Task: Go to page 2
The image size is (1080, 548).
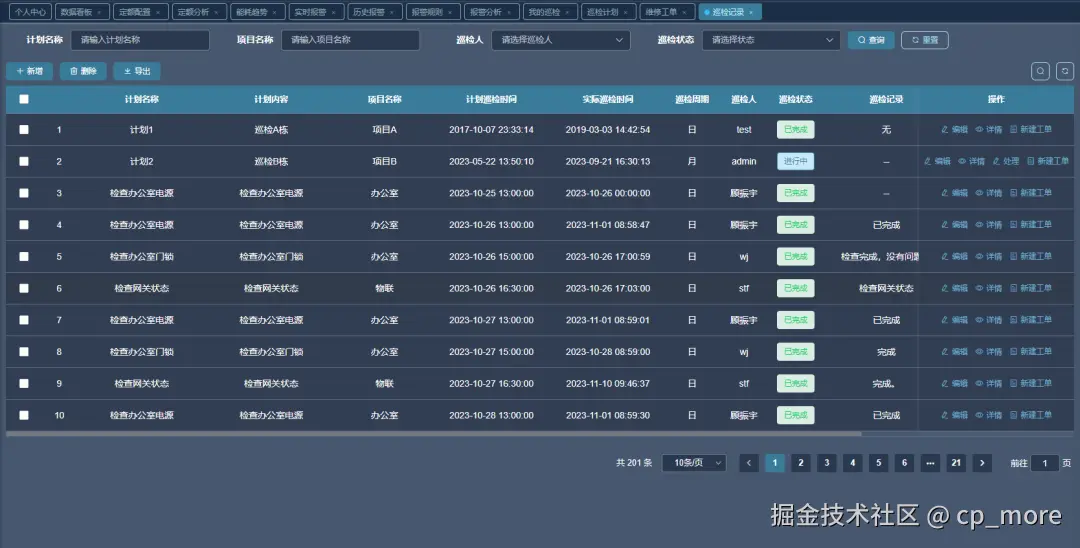Action: click(800, 463)
